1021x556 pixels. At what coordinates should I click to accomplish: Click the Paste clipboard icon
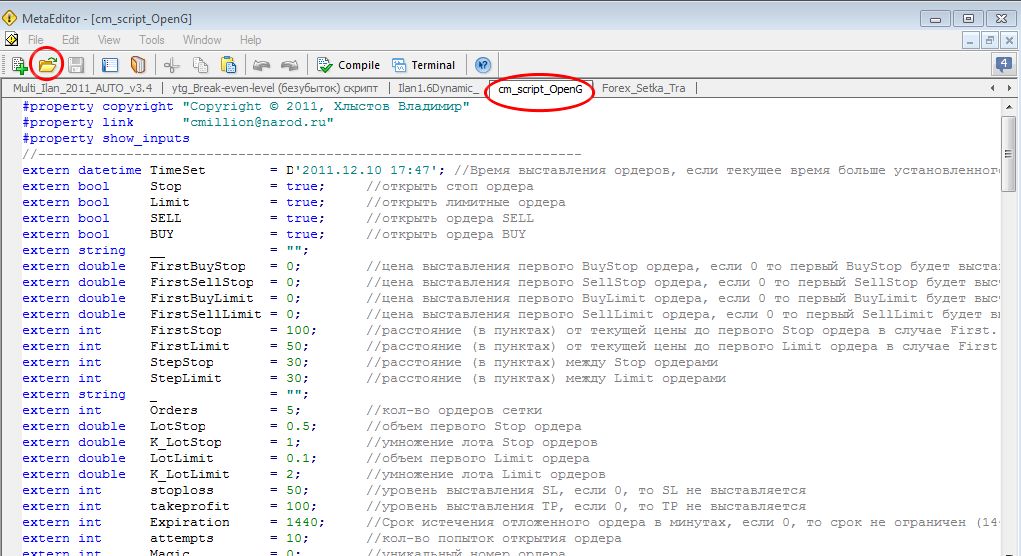(228, 65)
